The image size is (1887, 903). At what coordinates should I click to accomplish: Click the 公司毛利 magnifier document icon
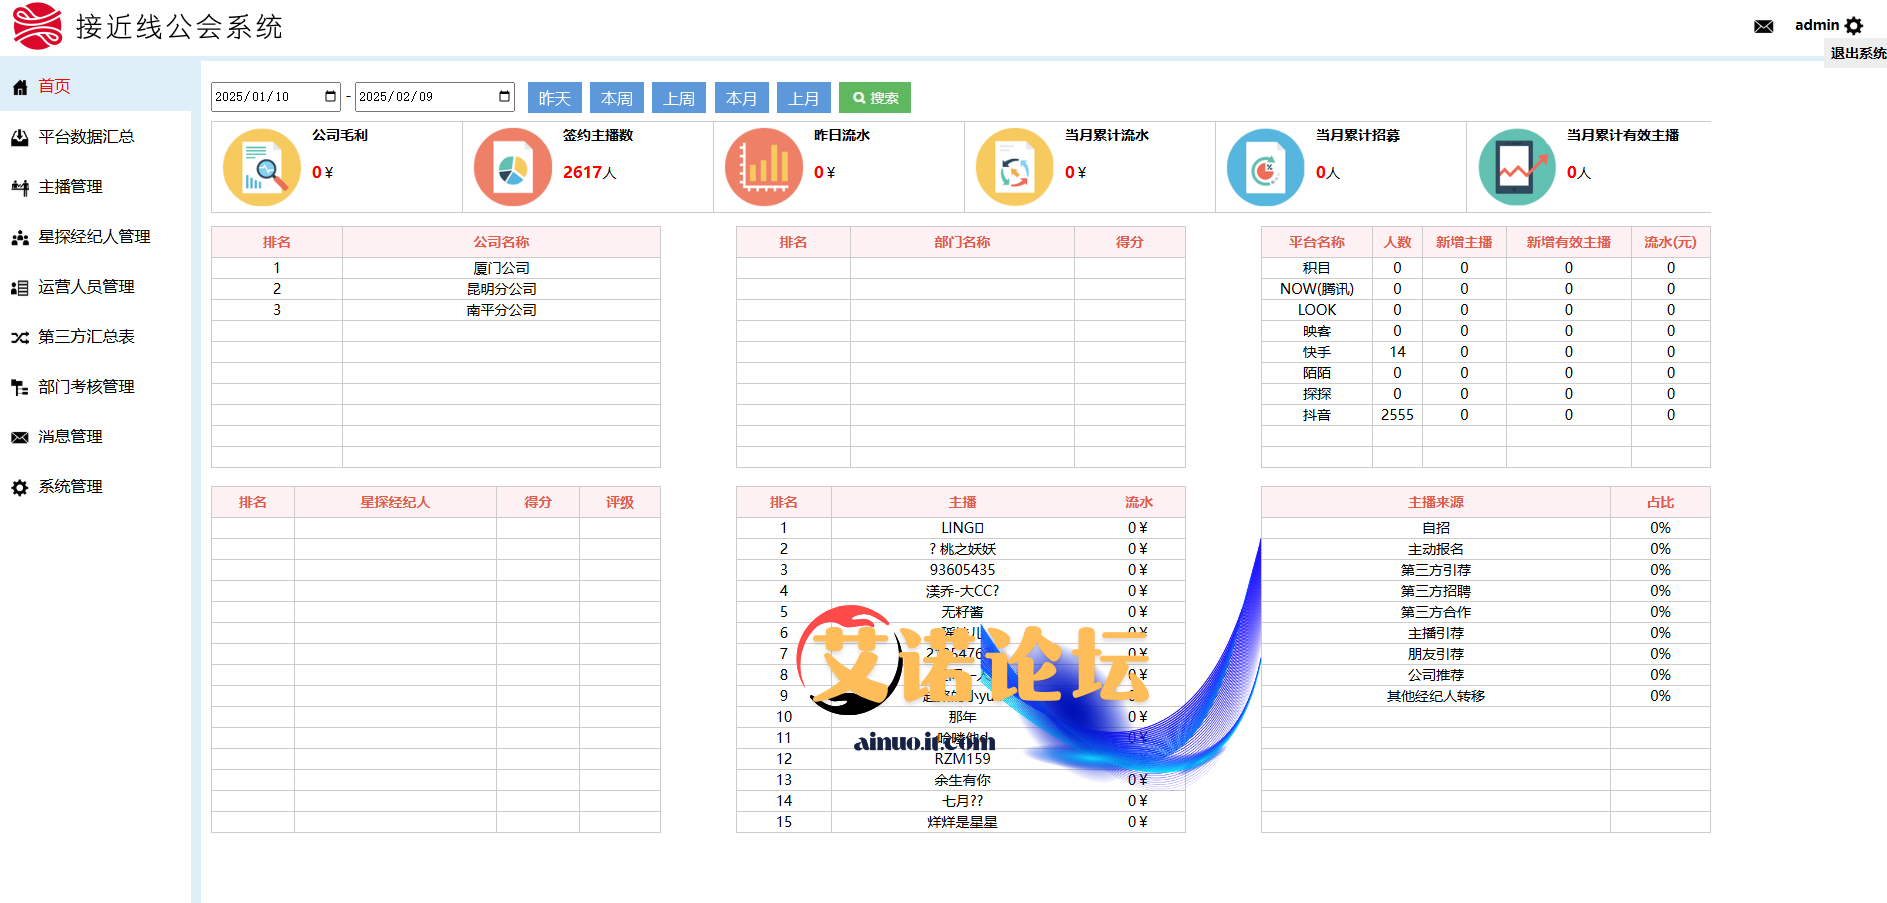click(x=262, y=167)
